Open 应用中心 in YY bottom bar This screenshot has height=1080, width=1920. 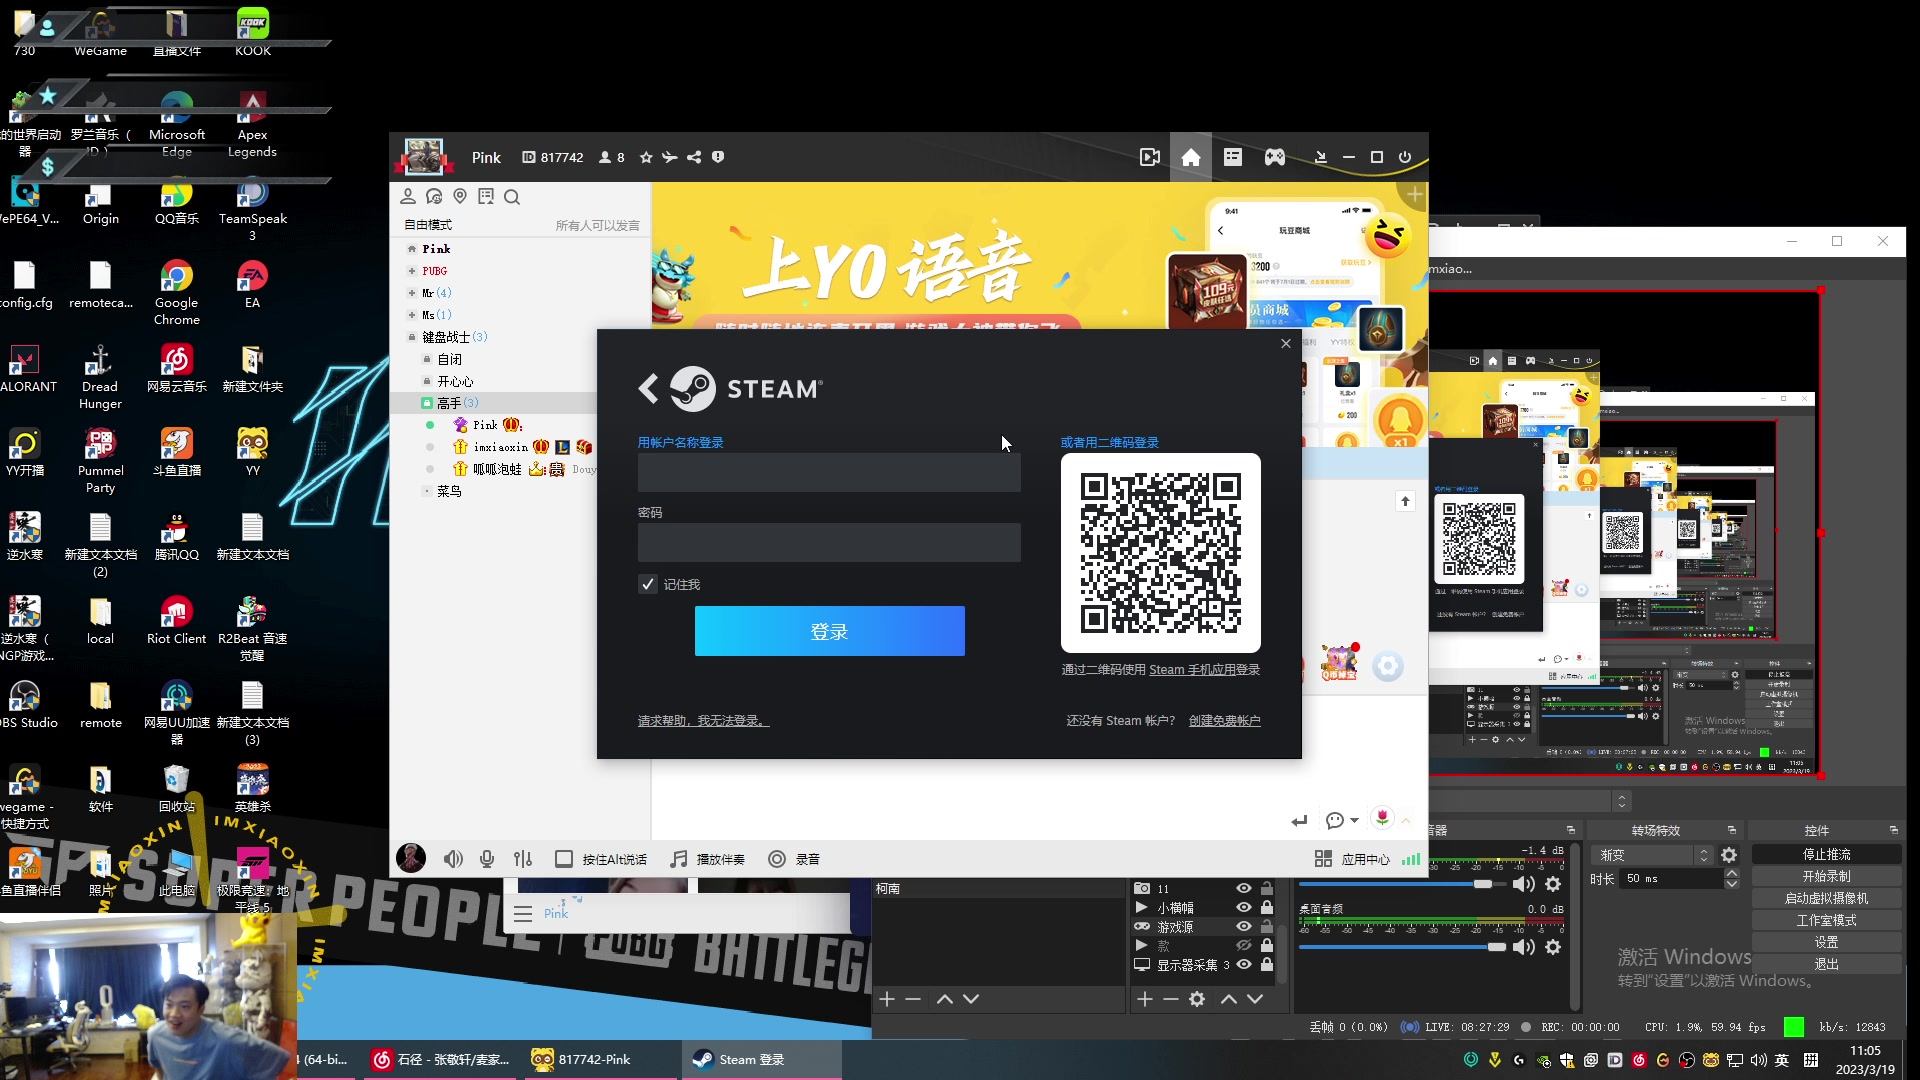click(x=1364, y=858)
